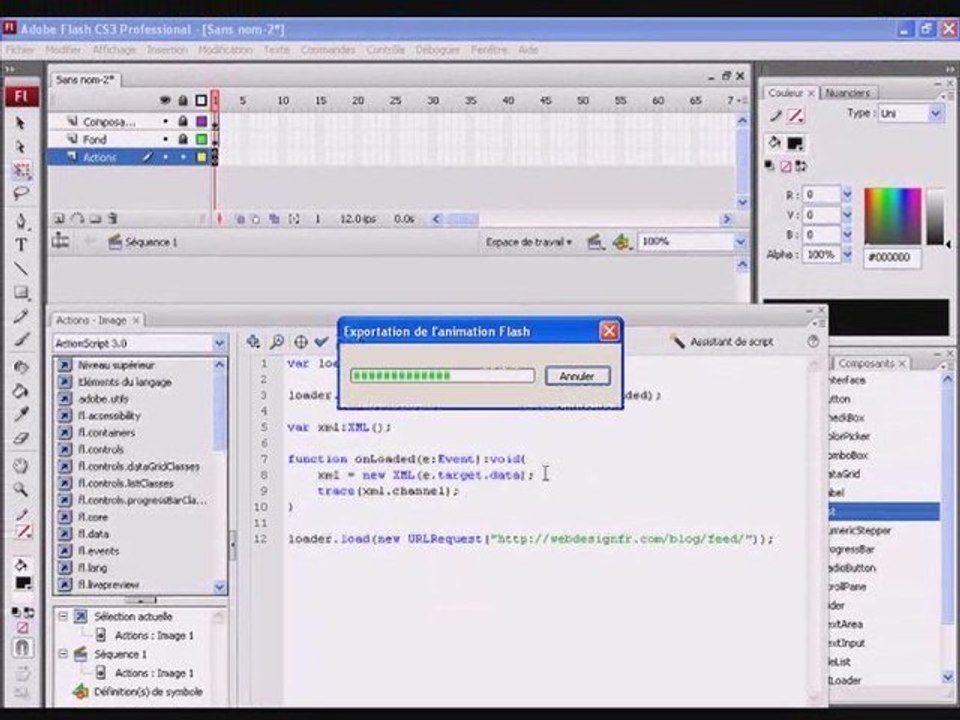Select the Paint Bucket tool
The image size is (960, 720).
[x=21, y=391]
